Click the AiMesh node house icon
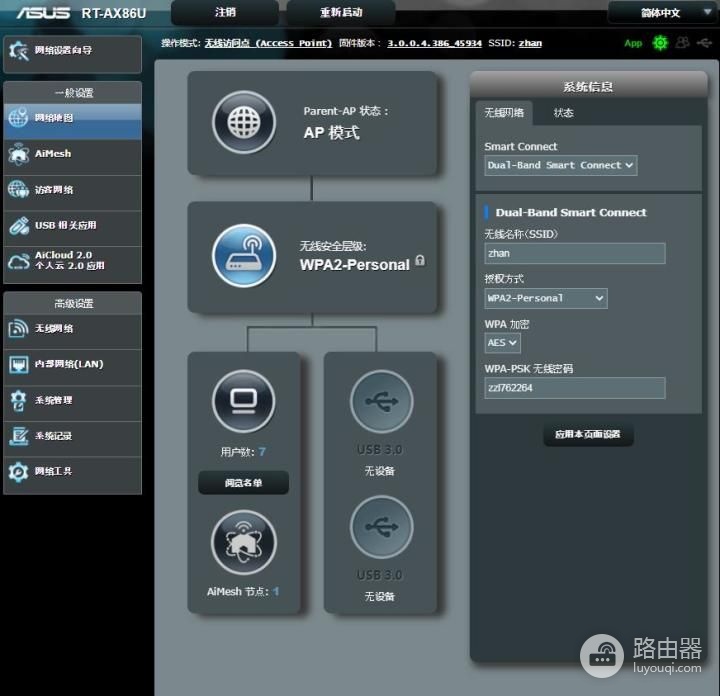The height and width of the screenshot is (696, 720). point(244,542)
